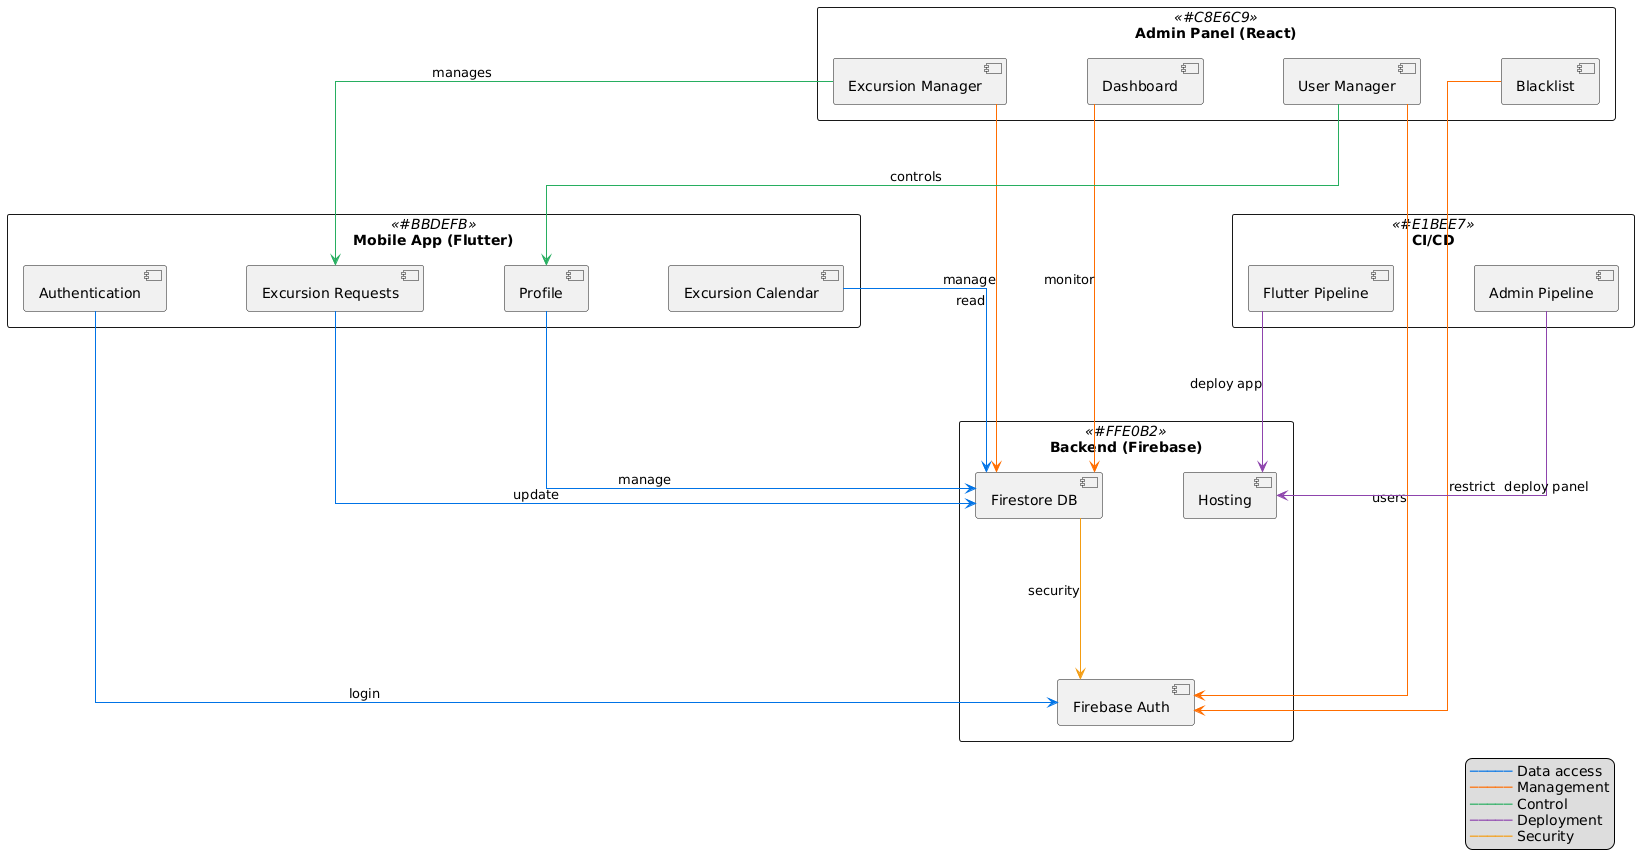Click the 'manage' label directly above 'update'
This screenshot has width=1639, height=868.
(644, 480)
